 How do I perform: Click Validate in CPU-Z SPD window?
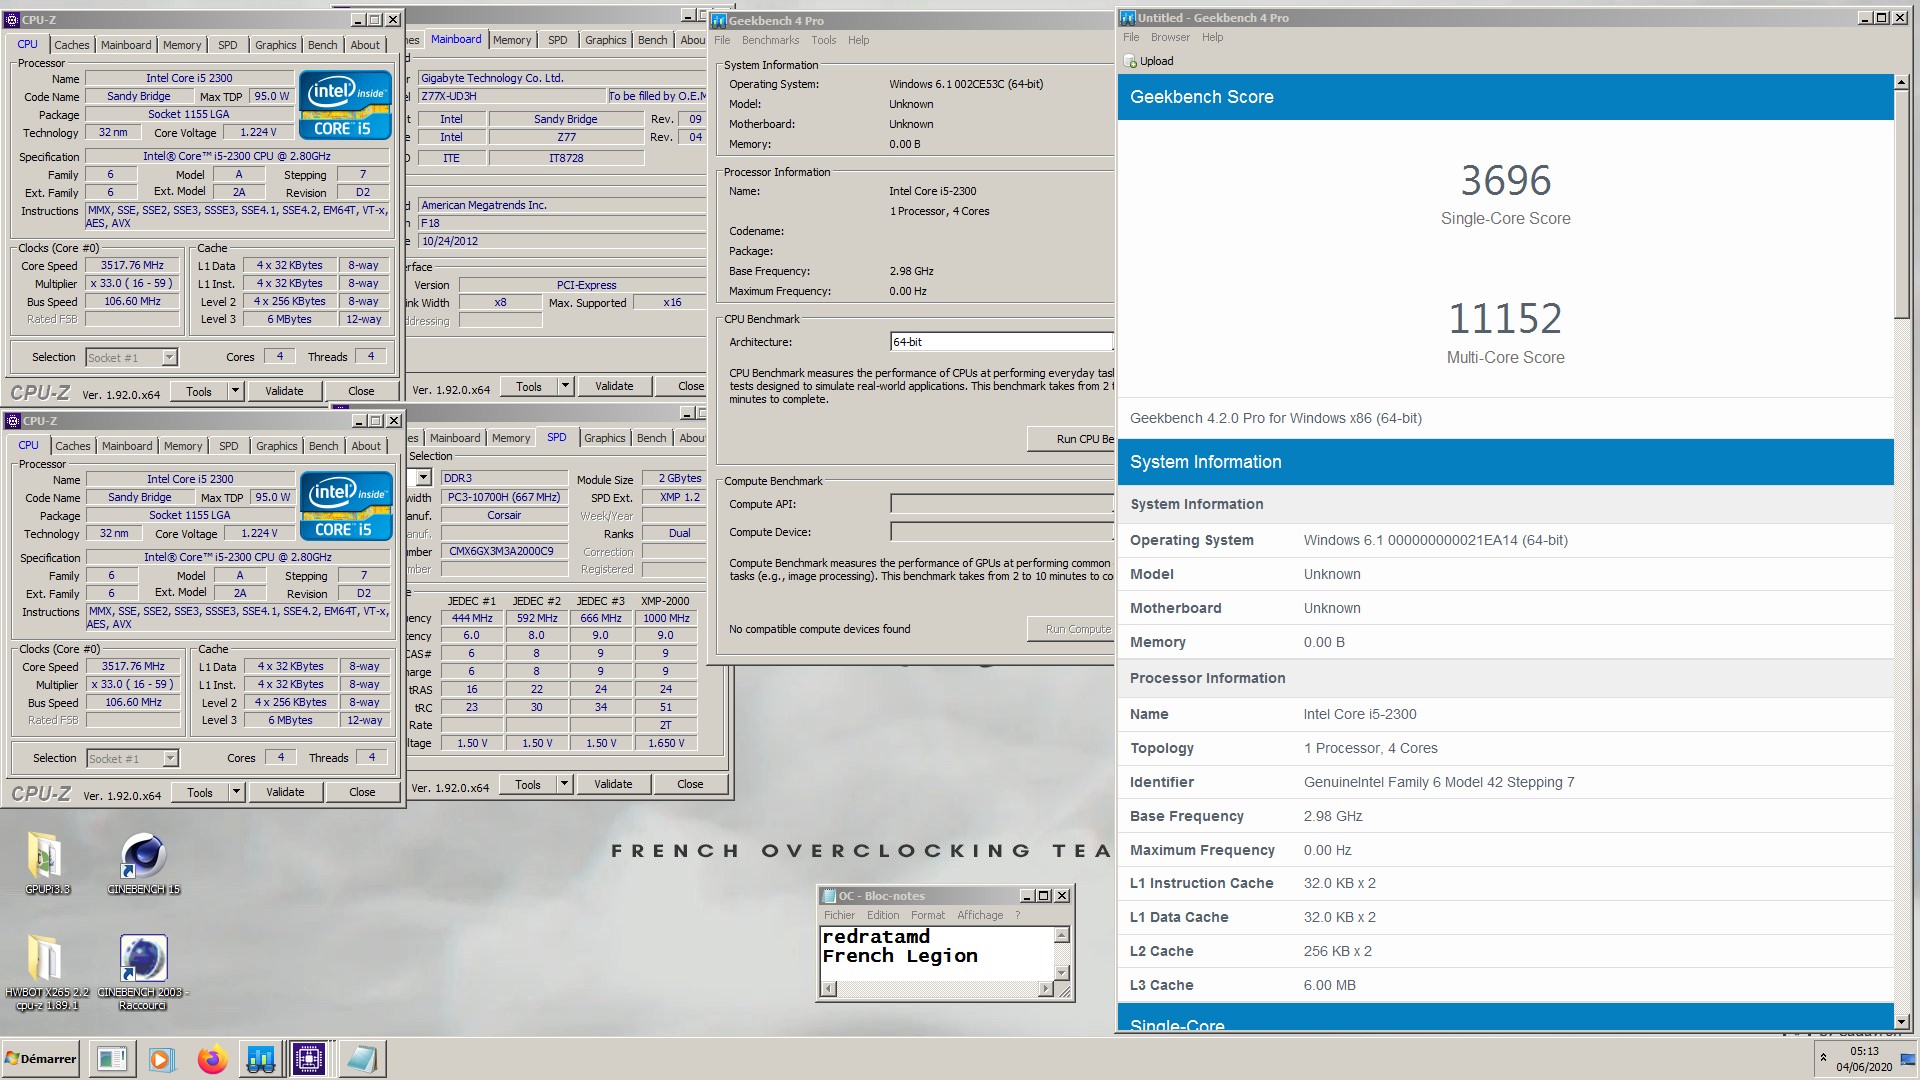[x=613, y=784]
